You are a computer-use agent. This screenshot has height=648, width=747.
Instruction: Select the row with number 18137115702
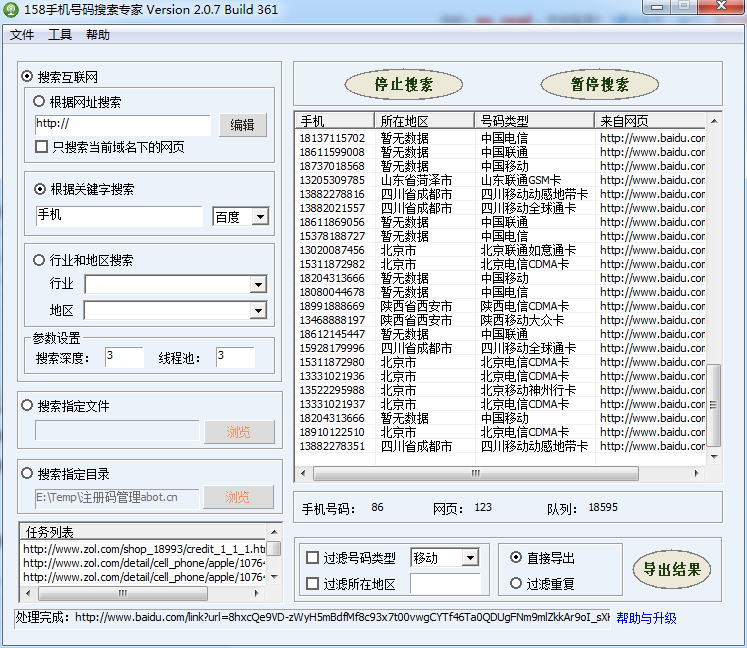500,138
